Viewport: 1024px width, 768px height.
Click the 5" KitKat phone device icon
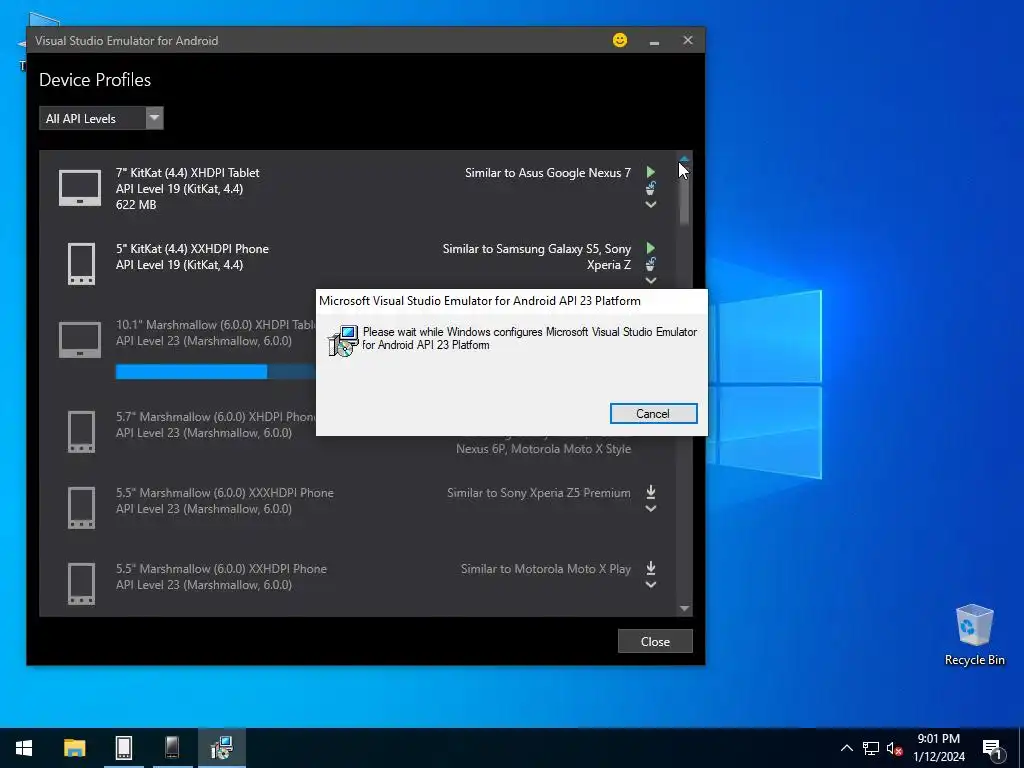pos(81,264)
